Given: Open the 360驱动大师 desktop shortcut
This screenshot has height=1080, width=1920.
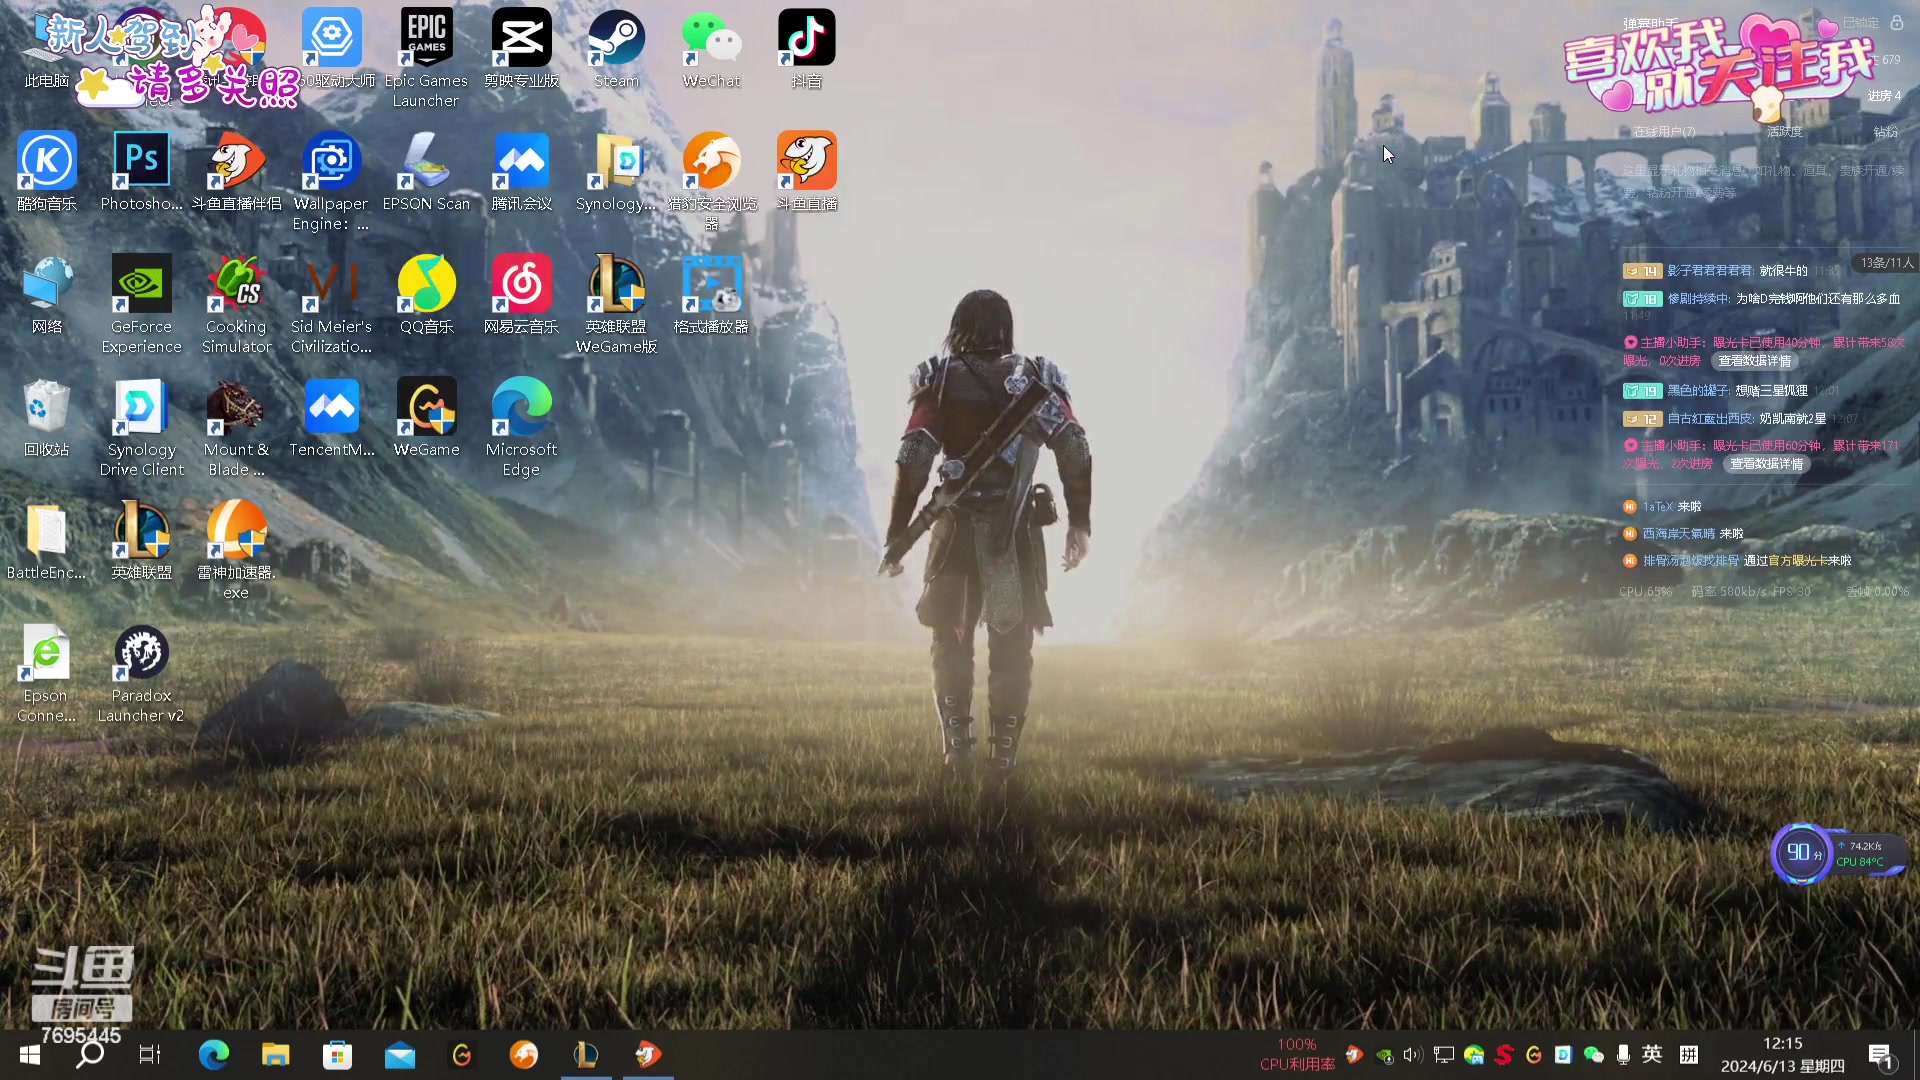Looking at the screenshot, I should tap(332, 50).
